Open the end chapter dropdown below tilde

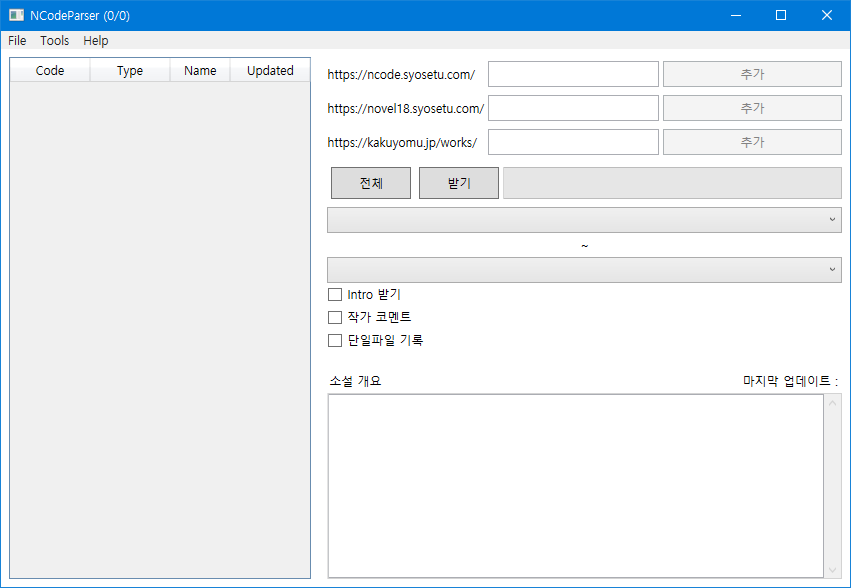[x=584, y=270]
